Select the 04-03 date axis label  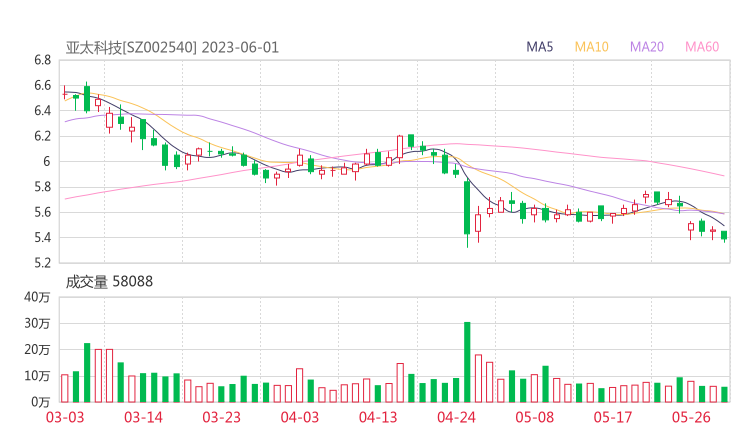[300, 417]
